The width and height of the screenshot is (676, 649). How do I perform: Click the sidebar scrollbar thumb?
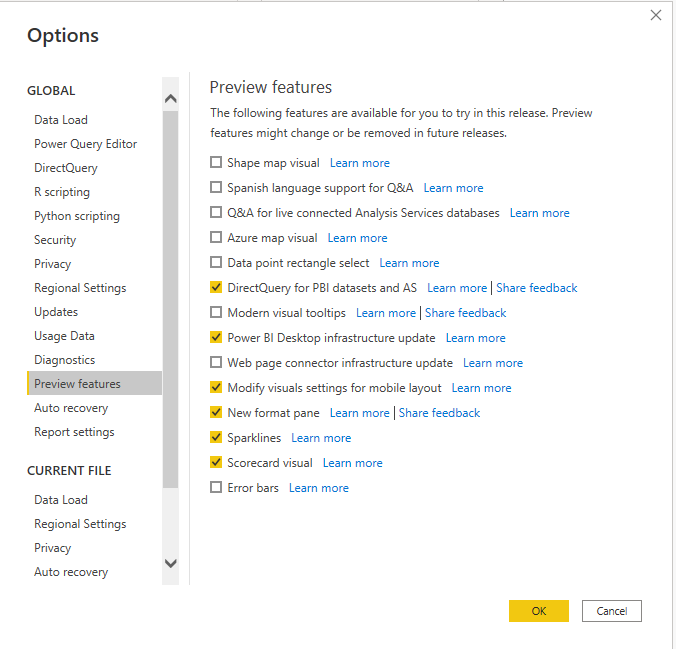[x=171, y=299]
